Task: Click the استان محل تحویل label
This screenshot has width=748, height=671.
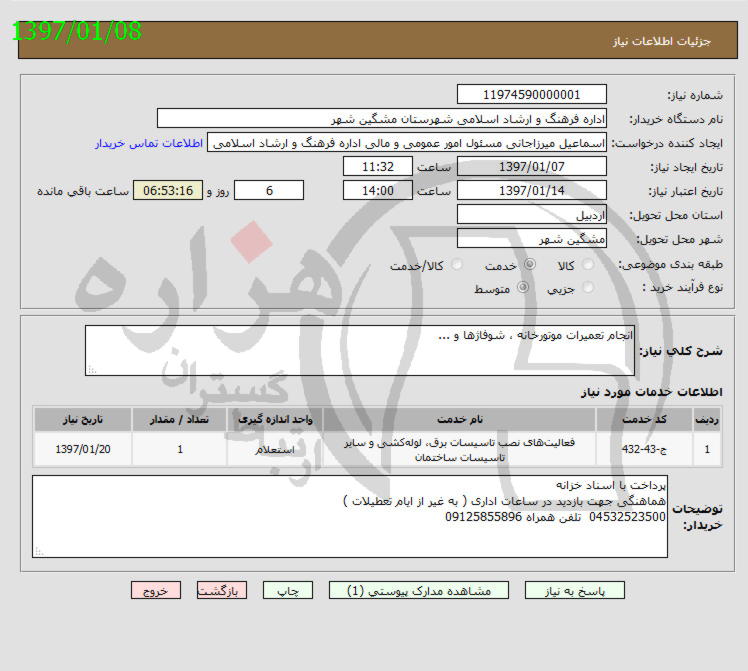Action: (676, 216)
